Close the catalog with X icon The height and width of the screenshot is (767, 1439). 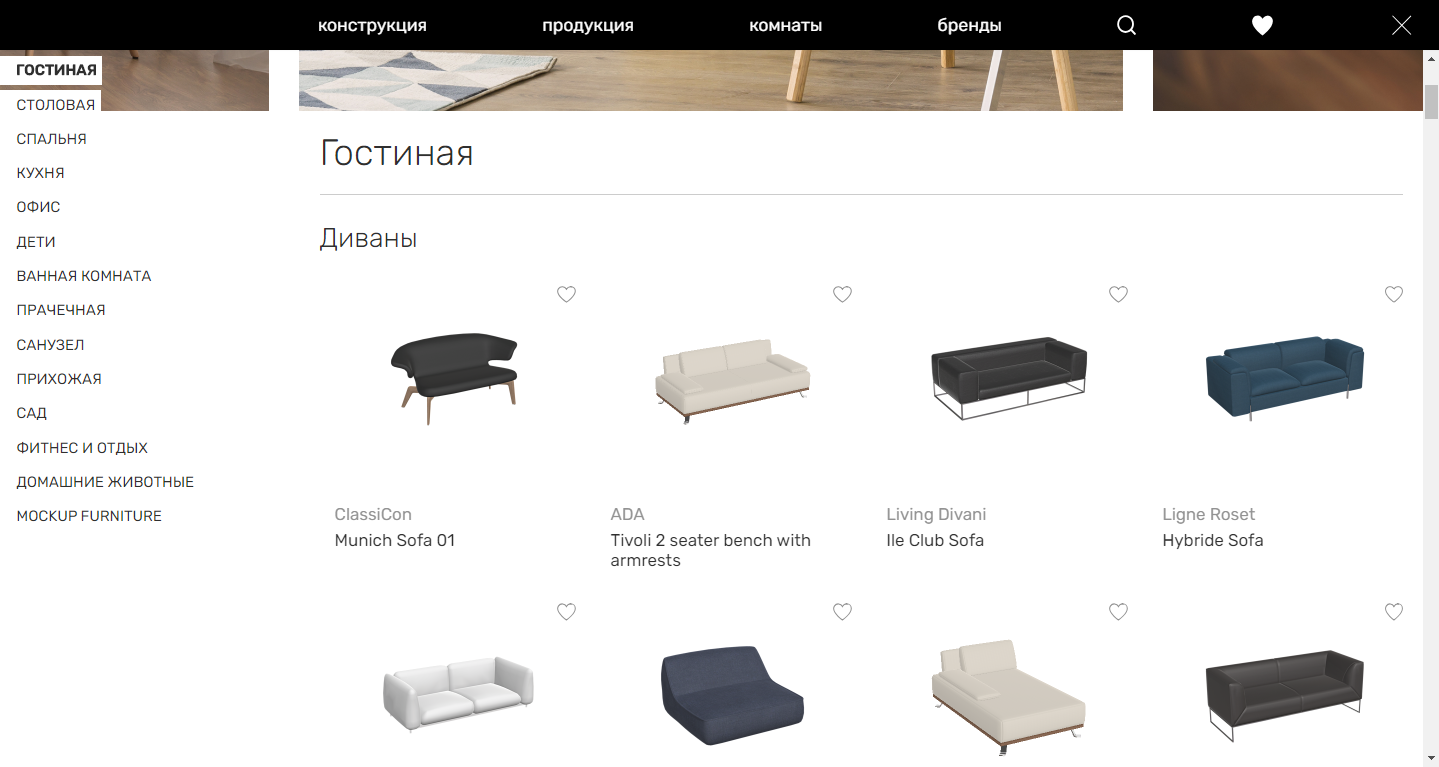(1401, 26)
